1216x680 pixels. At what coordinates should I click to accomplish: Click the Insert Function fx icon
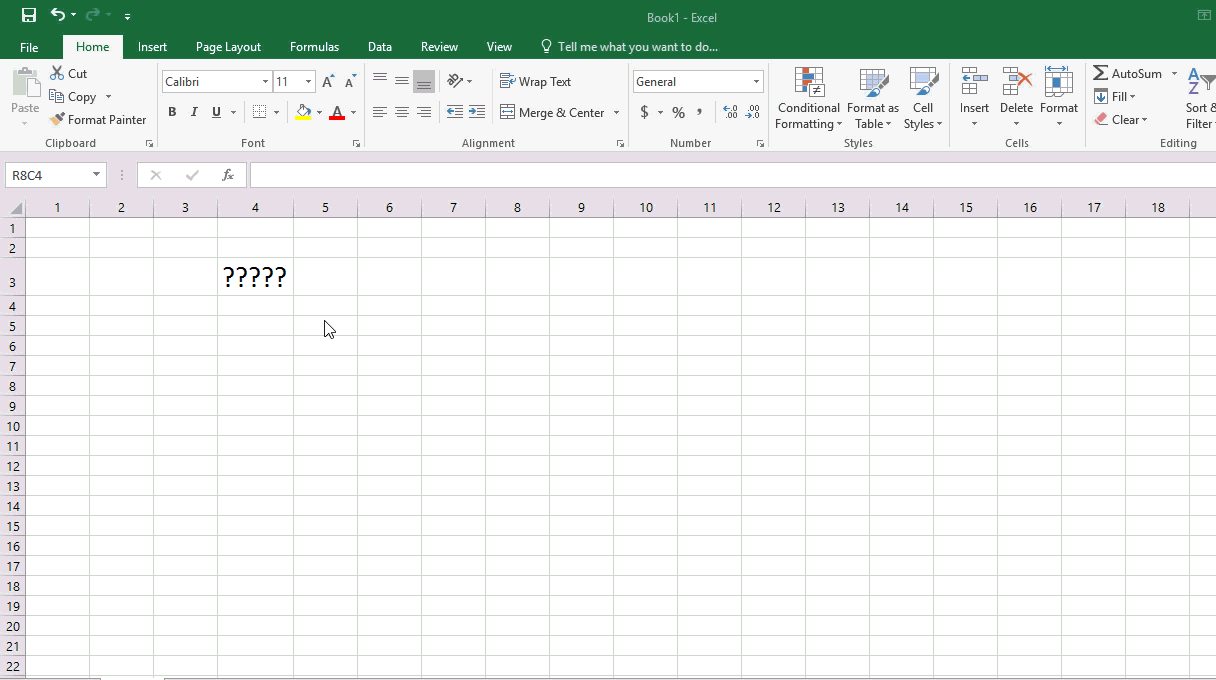click(228, 175)
